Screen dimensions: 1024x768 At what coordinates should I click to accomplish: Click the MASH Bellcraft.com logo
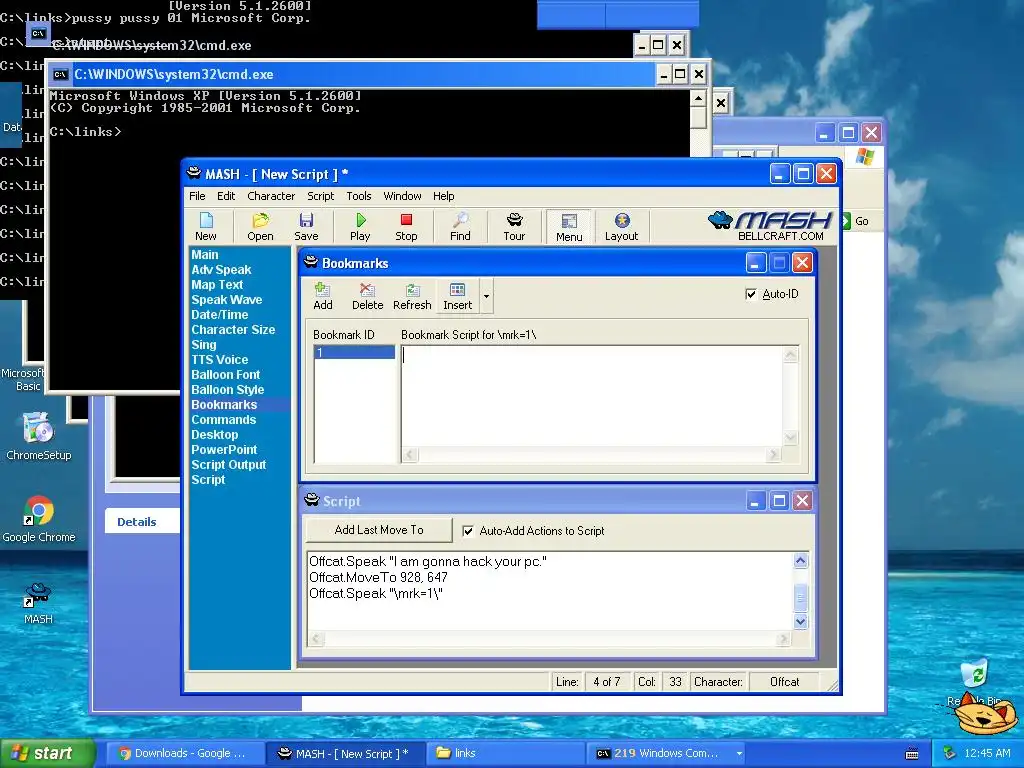pyautogui.click(x=771, y=226)
